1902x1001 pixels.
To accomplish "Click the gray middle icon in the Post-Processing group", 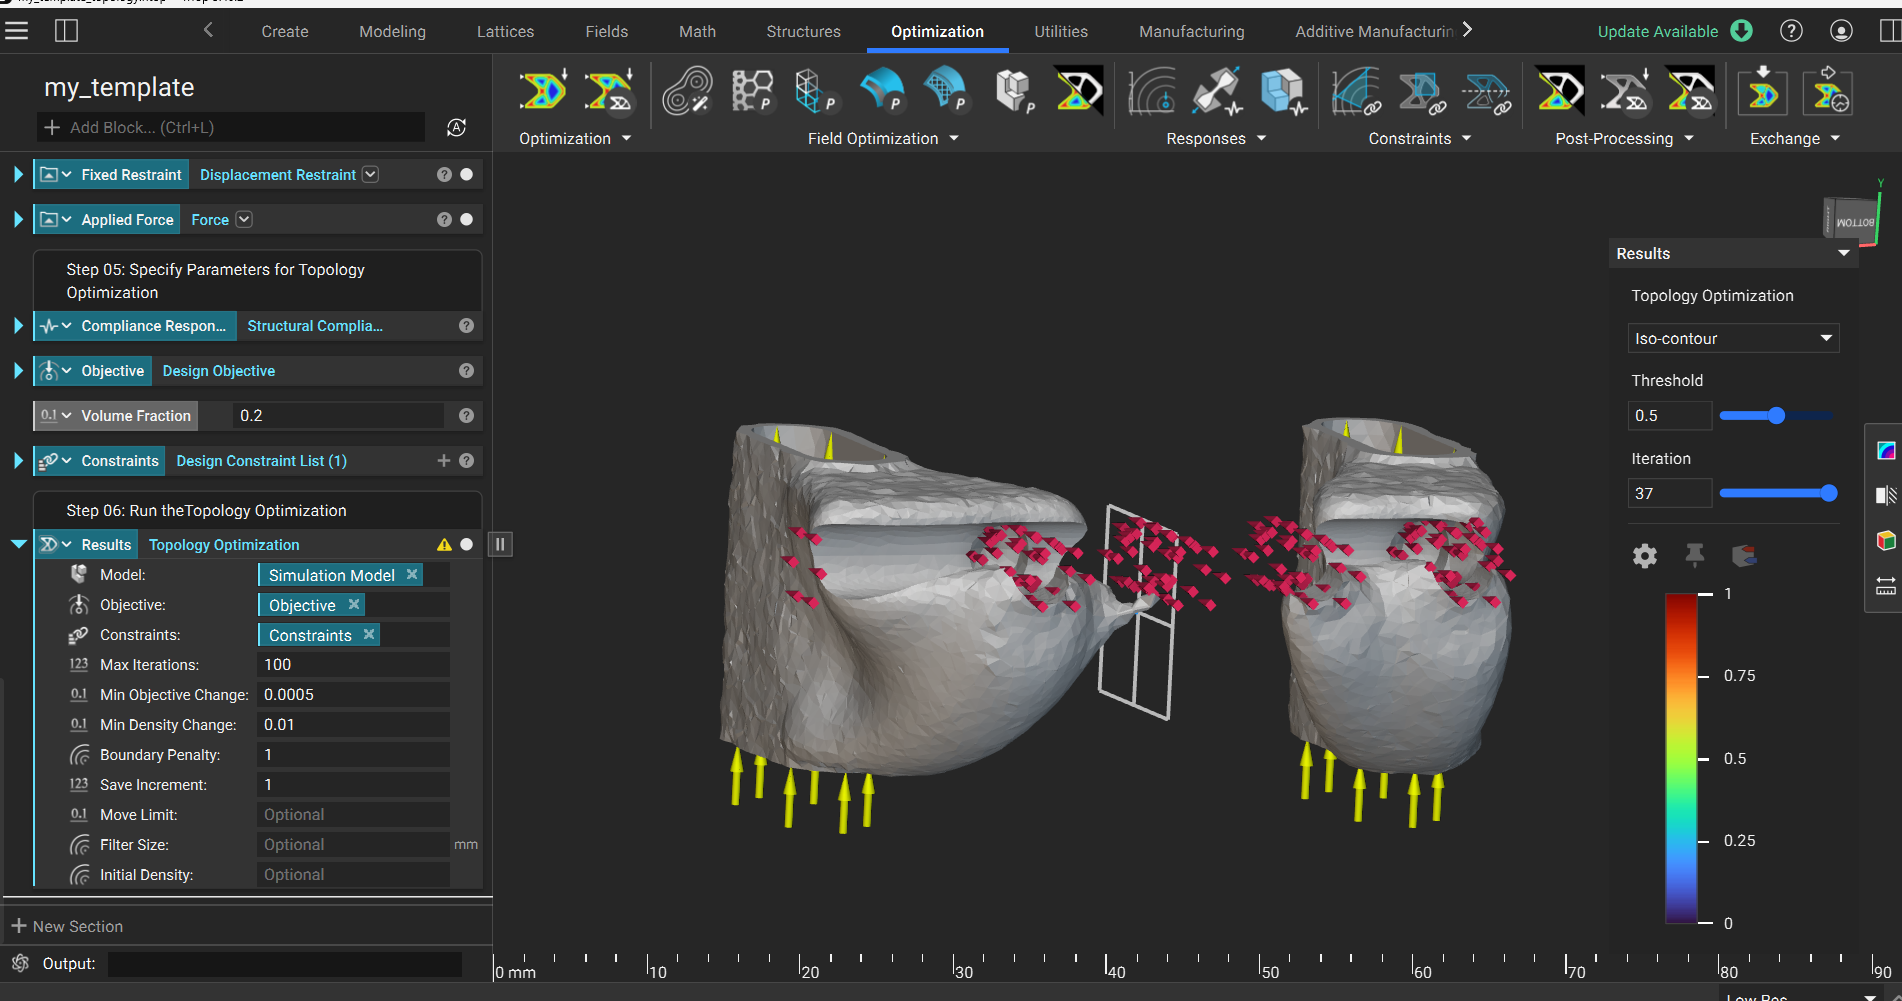I will point(1624,91).
